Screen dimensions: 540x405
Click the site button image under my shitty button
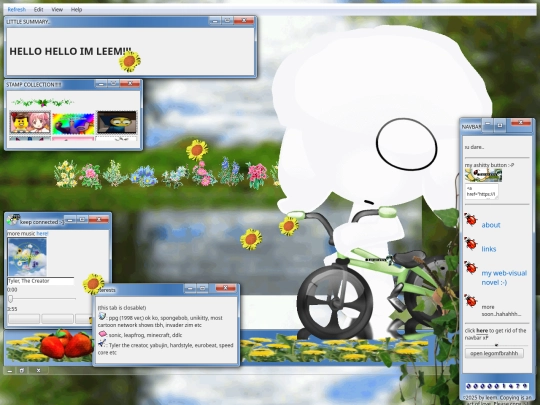(483, 176)
